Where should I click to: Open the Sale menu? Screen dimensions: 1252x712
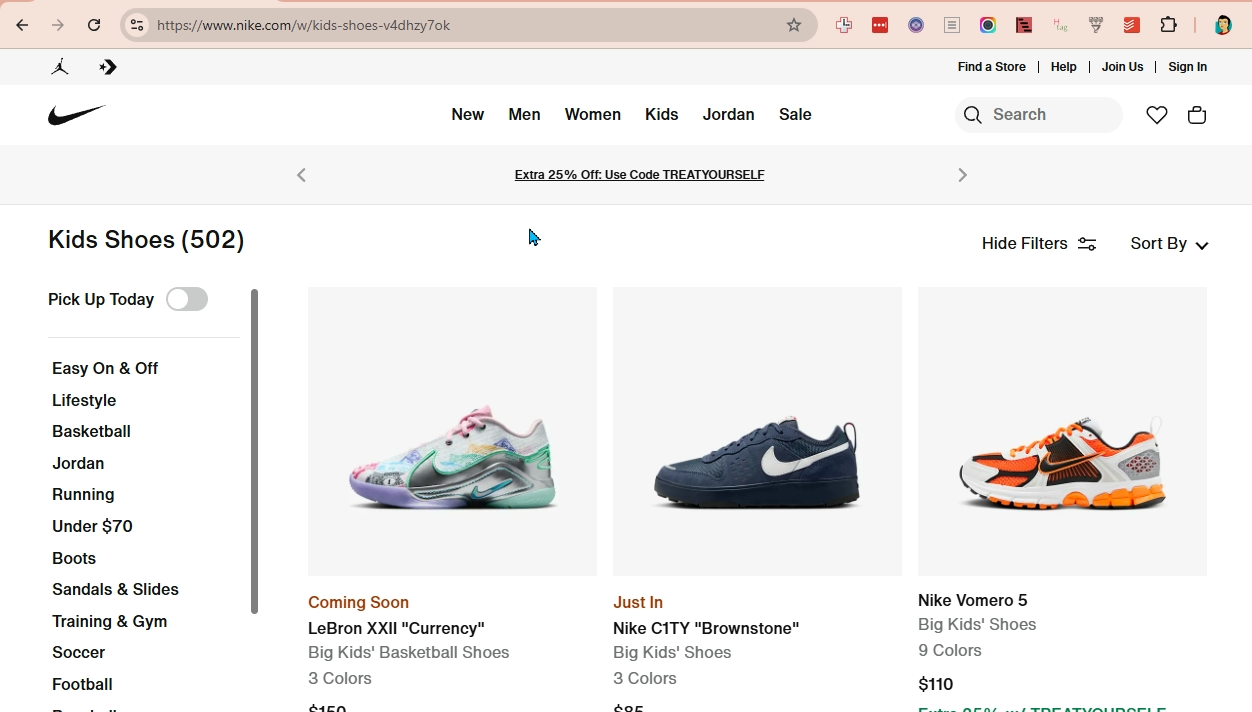(795, 115)
